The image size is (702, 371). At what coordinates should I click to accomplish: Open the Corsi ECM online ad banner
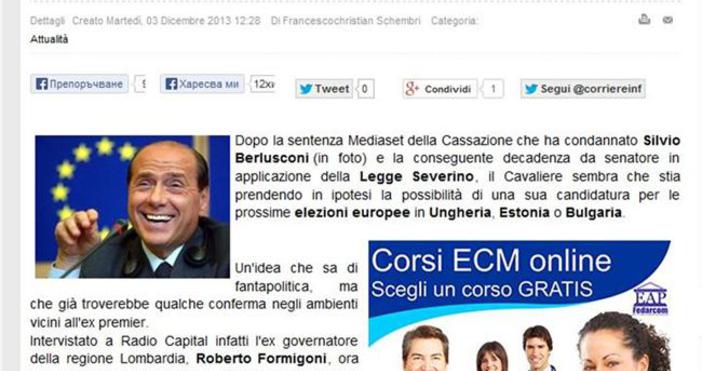click(x=519, y=306)
